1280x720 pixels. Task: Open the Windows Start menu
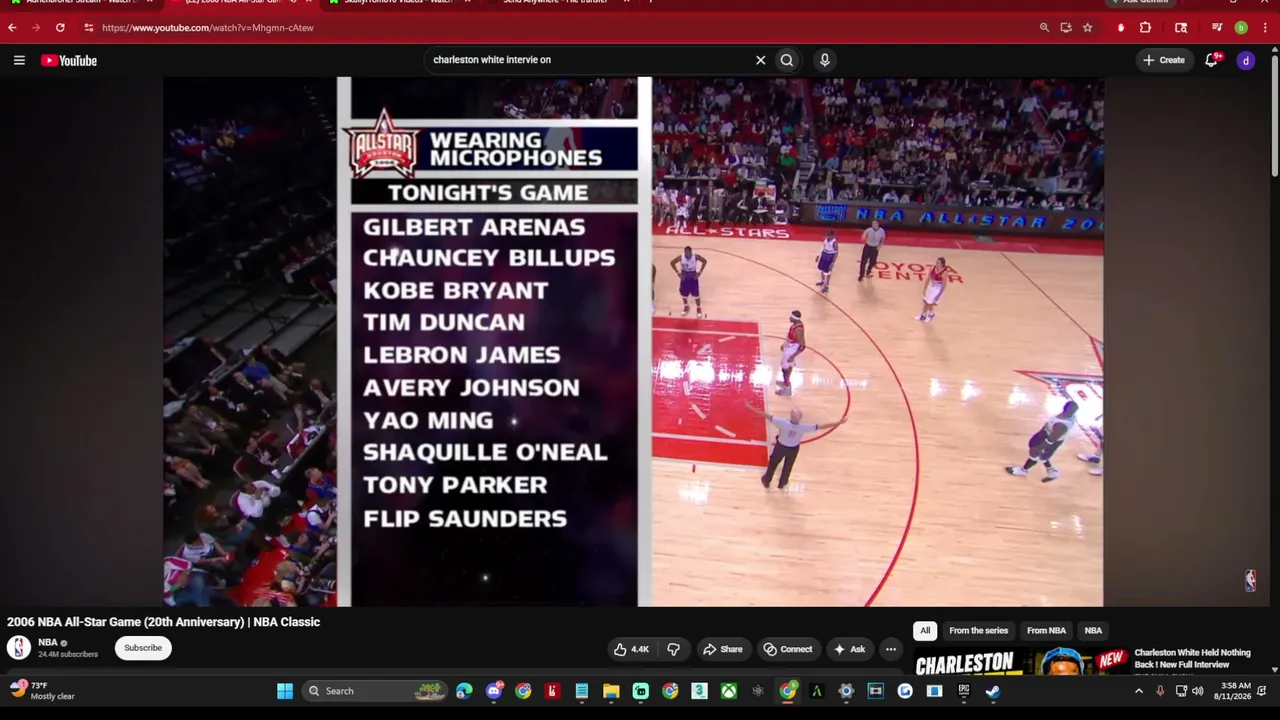(285, 691)
